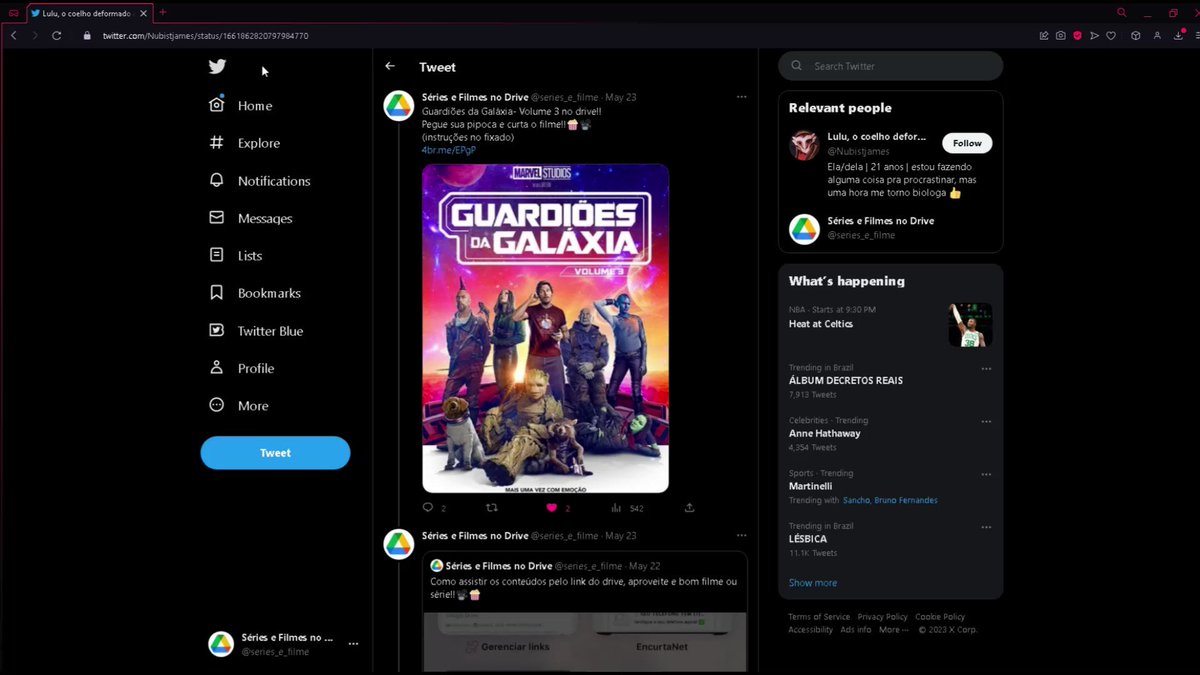The height and width of the screenshot is (675, 1200).
Task: Click the ad blocker shield icon
Action: coord(1077,35)
